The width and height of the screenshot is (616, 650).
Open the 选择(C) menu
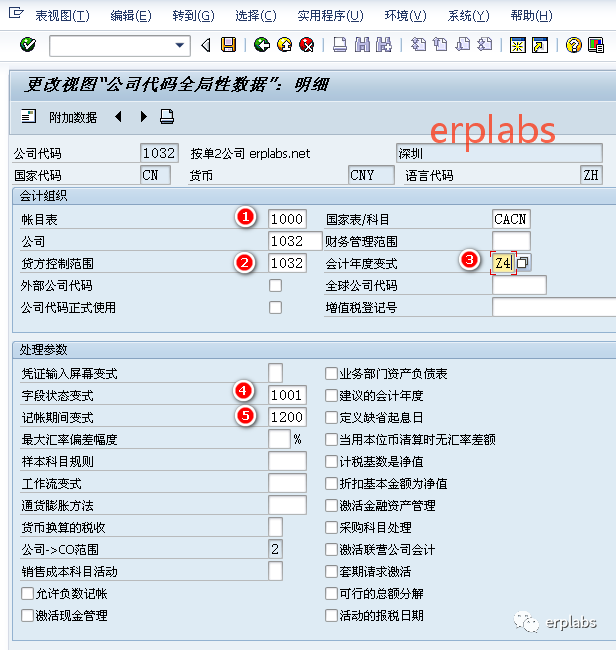coord(256,16)
